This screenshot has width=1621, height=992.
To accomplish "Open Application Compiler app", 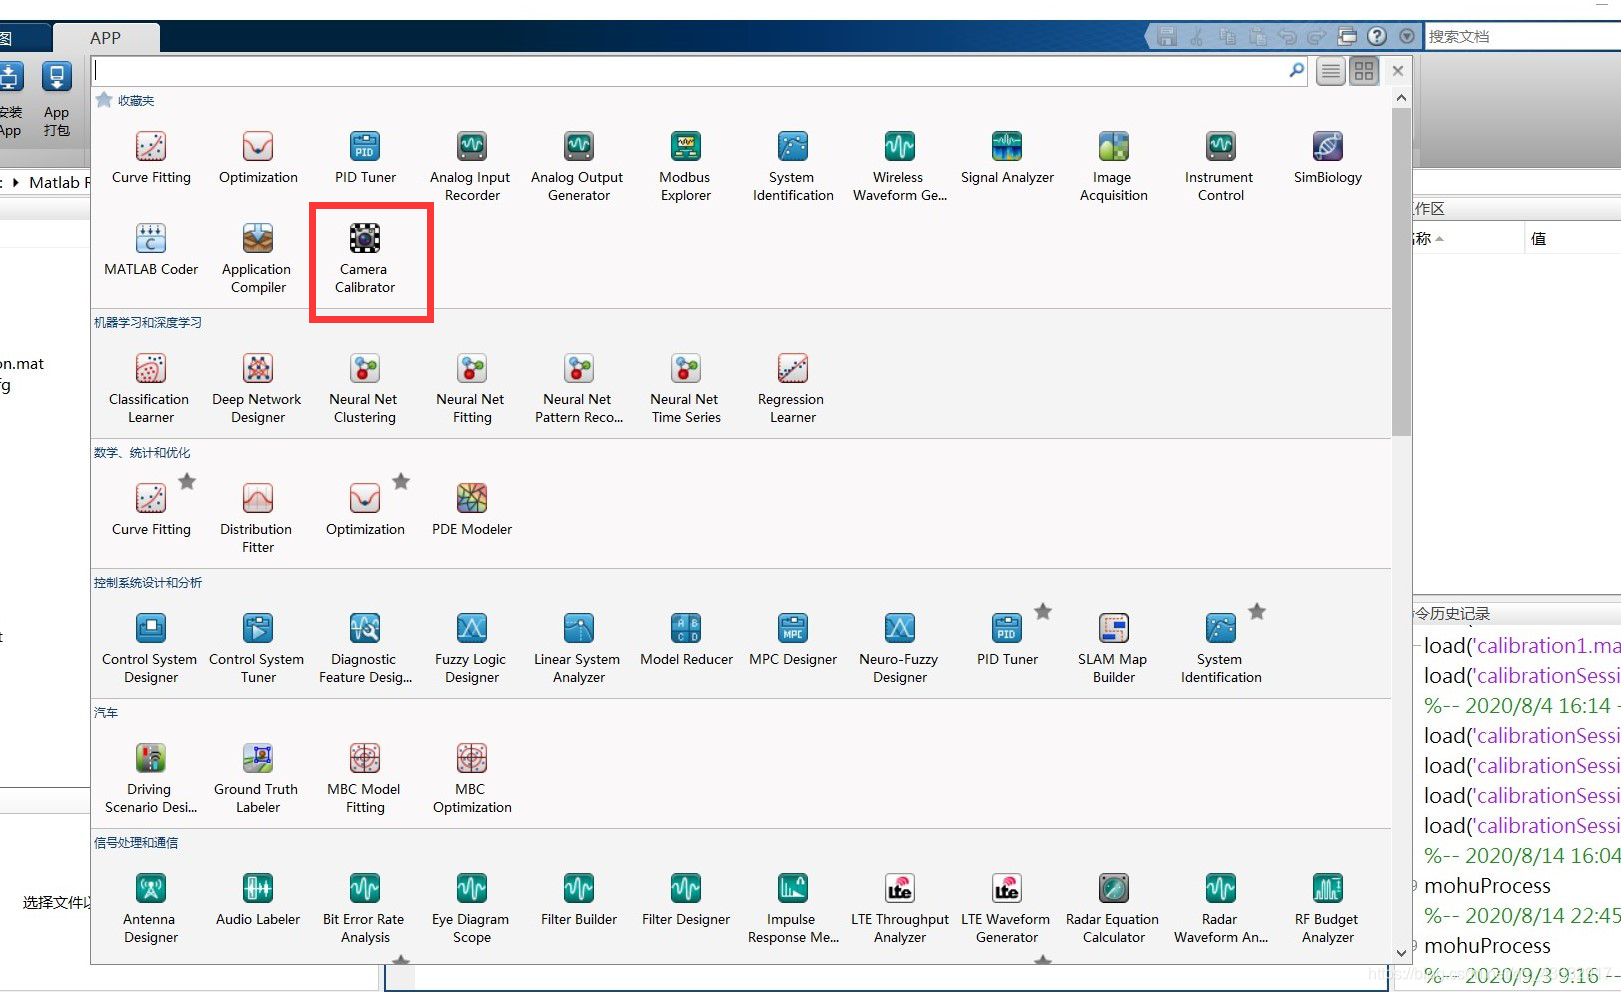I will coord(258,258).
